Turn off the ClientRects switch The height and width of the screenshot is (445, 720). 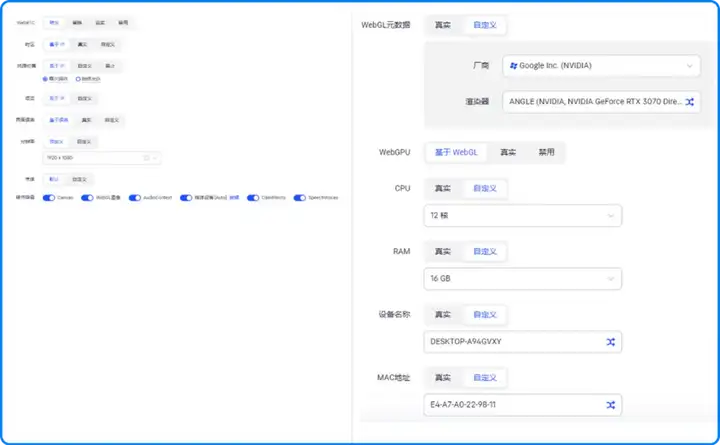(253, 198)
